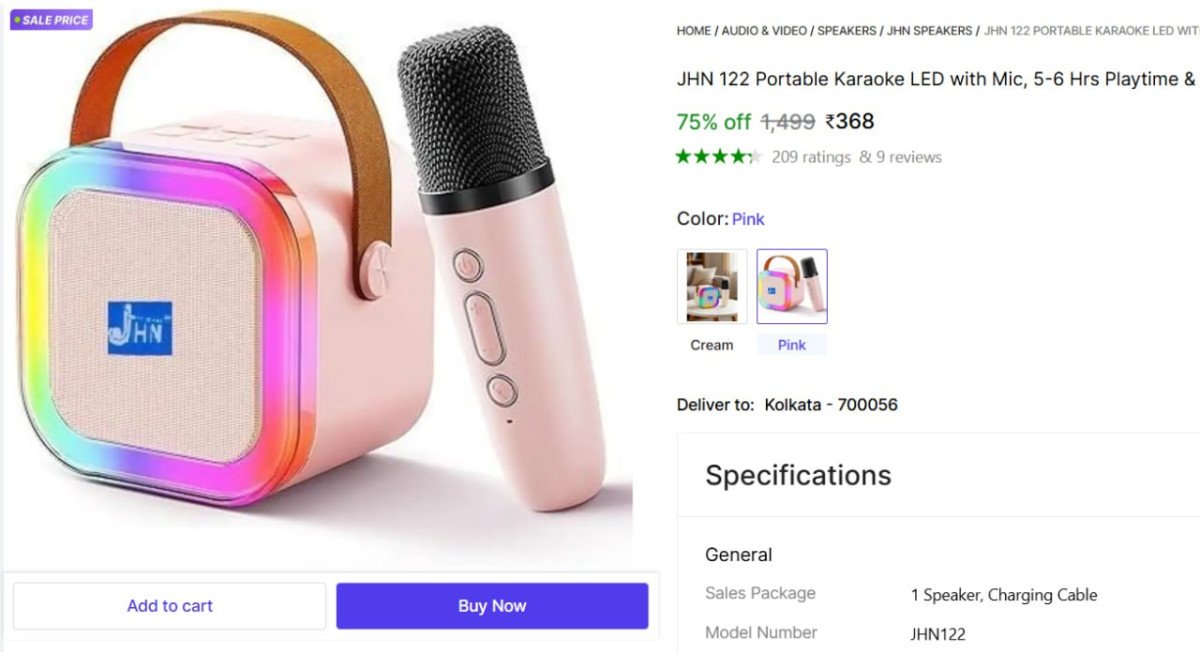Screen dimensions: 1200x652
Task: Click the ₹368 sale price
Action: tap(850, 122)
